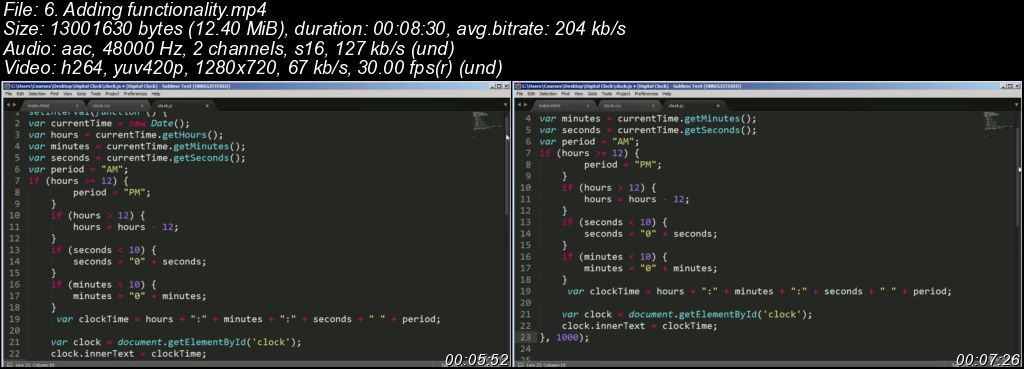Click Sublime Text title bar icon in left window
The width and height of the screenshot is (1024, 369).
tap(5, 86)
